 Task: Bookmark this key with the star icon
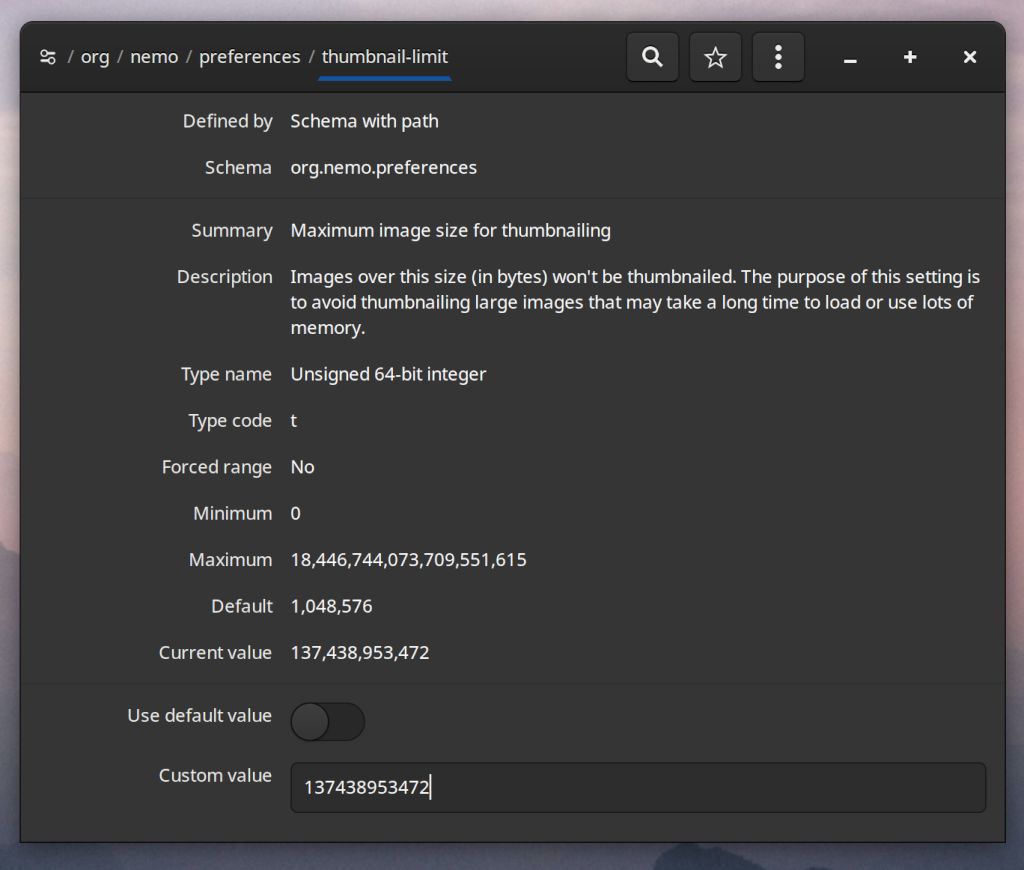[x=715, y=57]
